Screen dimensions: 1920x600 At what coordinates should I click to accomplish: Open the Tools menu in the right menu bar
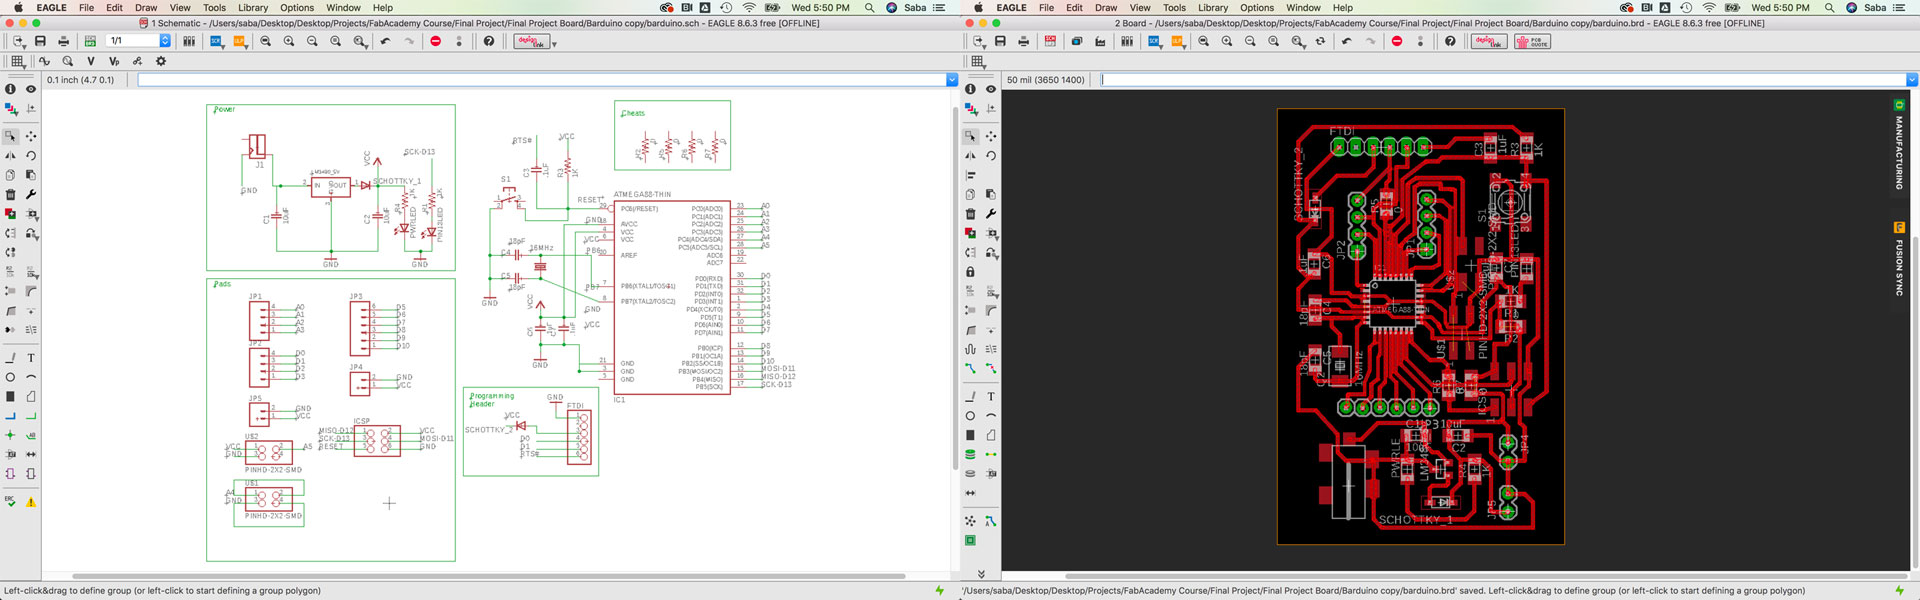[x=1174, y=7]
